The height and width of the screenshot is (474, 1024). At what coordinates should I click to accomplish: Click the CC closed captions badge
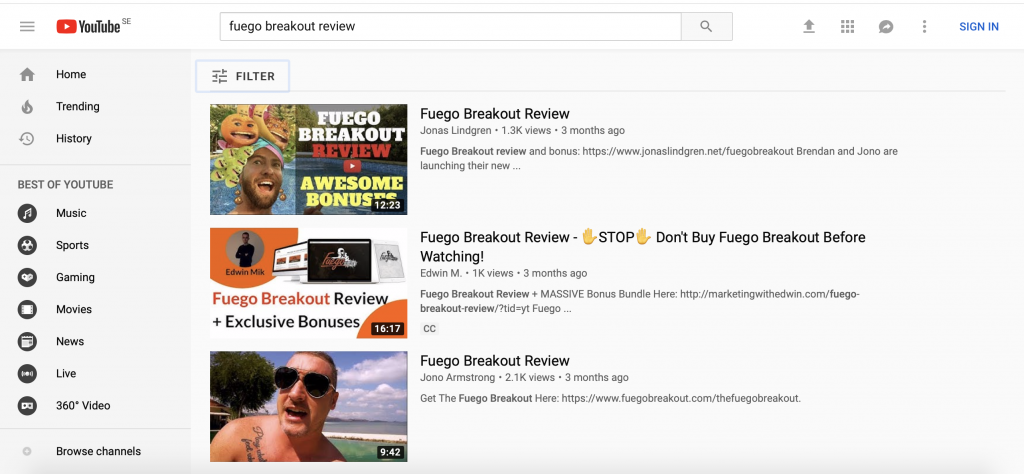coord(429,328)
